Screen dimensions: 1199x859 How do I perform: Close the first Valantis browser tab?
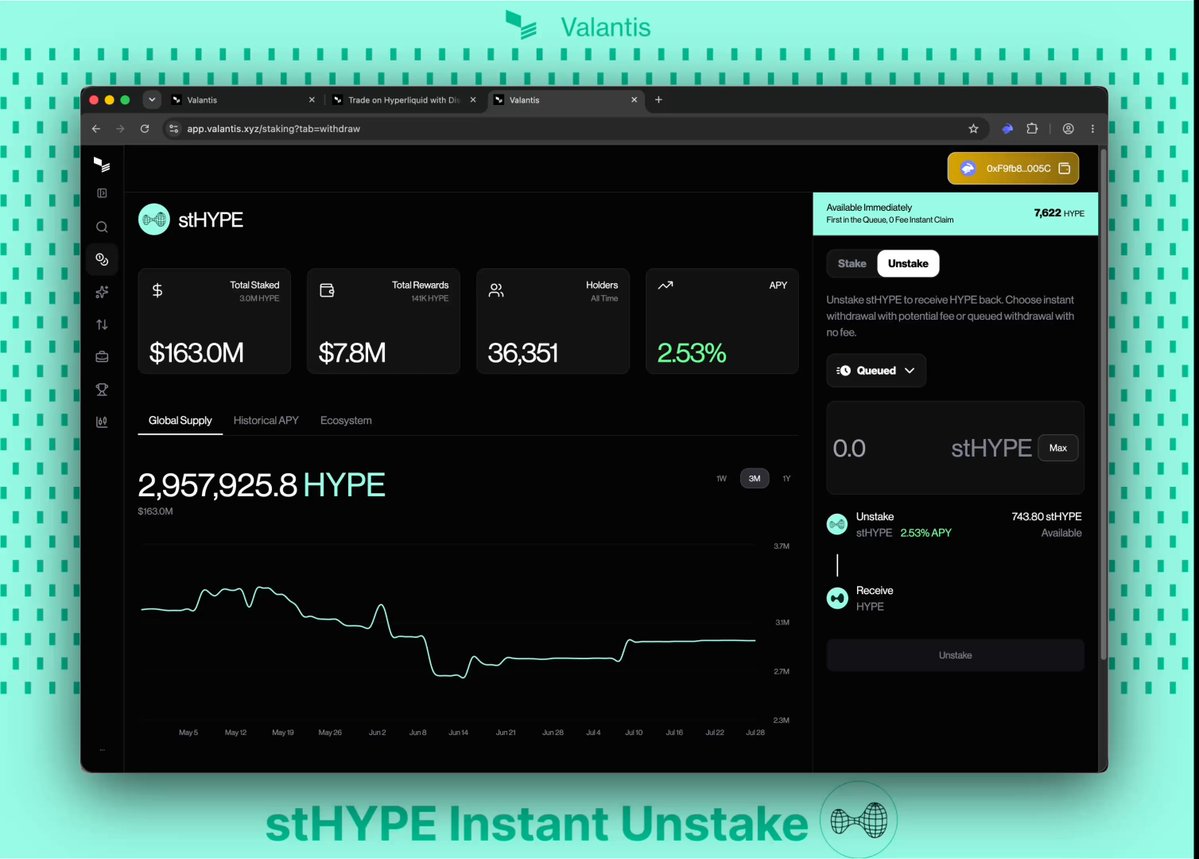(x=311, y=99)
